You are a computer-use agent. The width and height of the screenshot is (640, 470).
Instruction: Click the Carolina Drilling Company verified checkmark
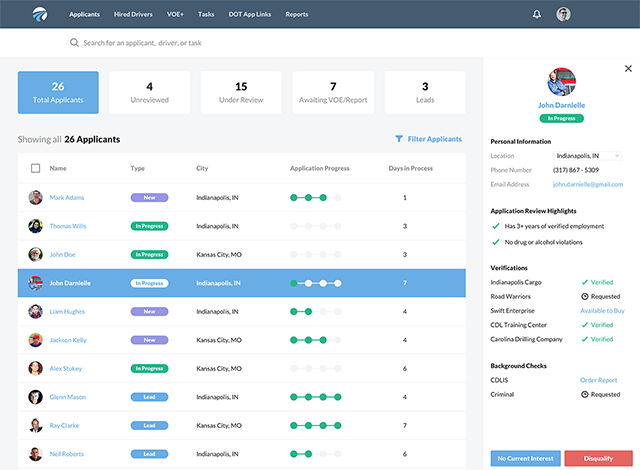coord(584,339)
